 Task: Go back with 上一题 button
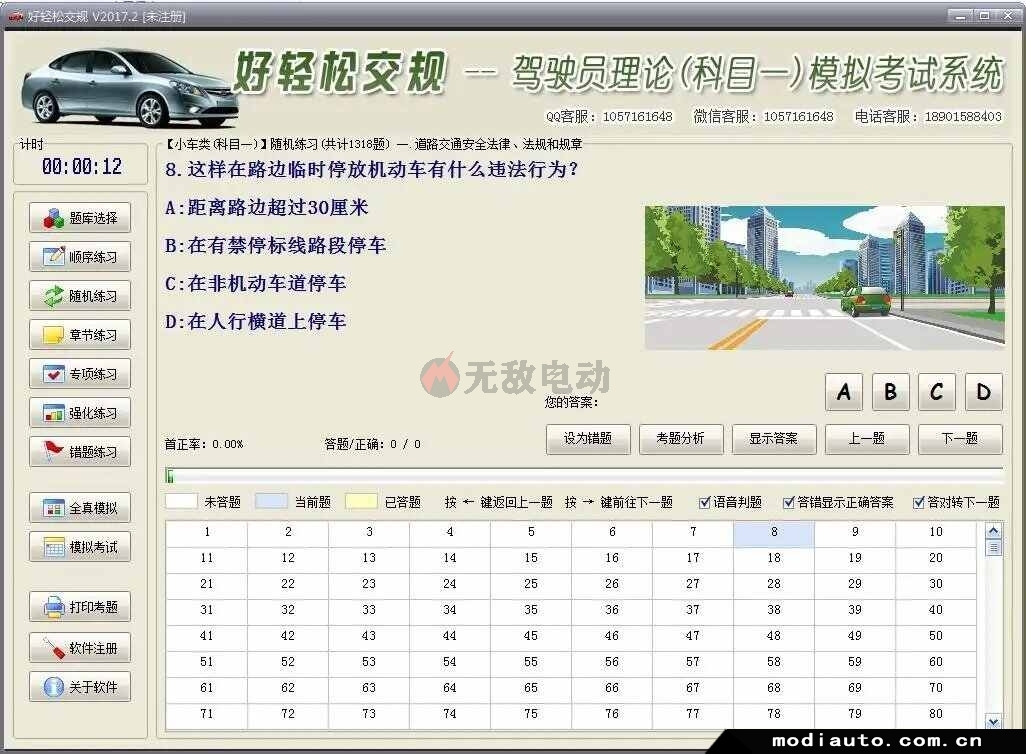[x=866, y=439]
